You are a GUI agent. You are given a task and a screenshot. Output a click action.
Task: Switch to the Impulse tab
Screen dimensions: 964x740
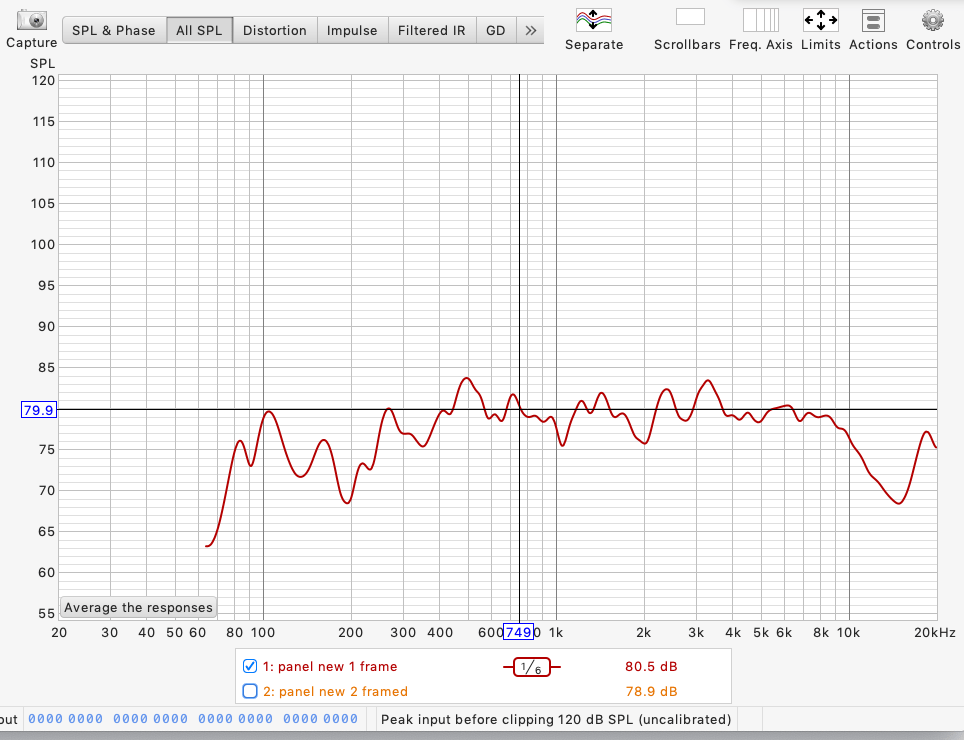tap(352, 30)
